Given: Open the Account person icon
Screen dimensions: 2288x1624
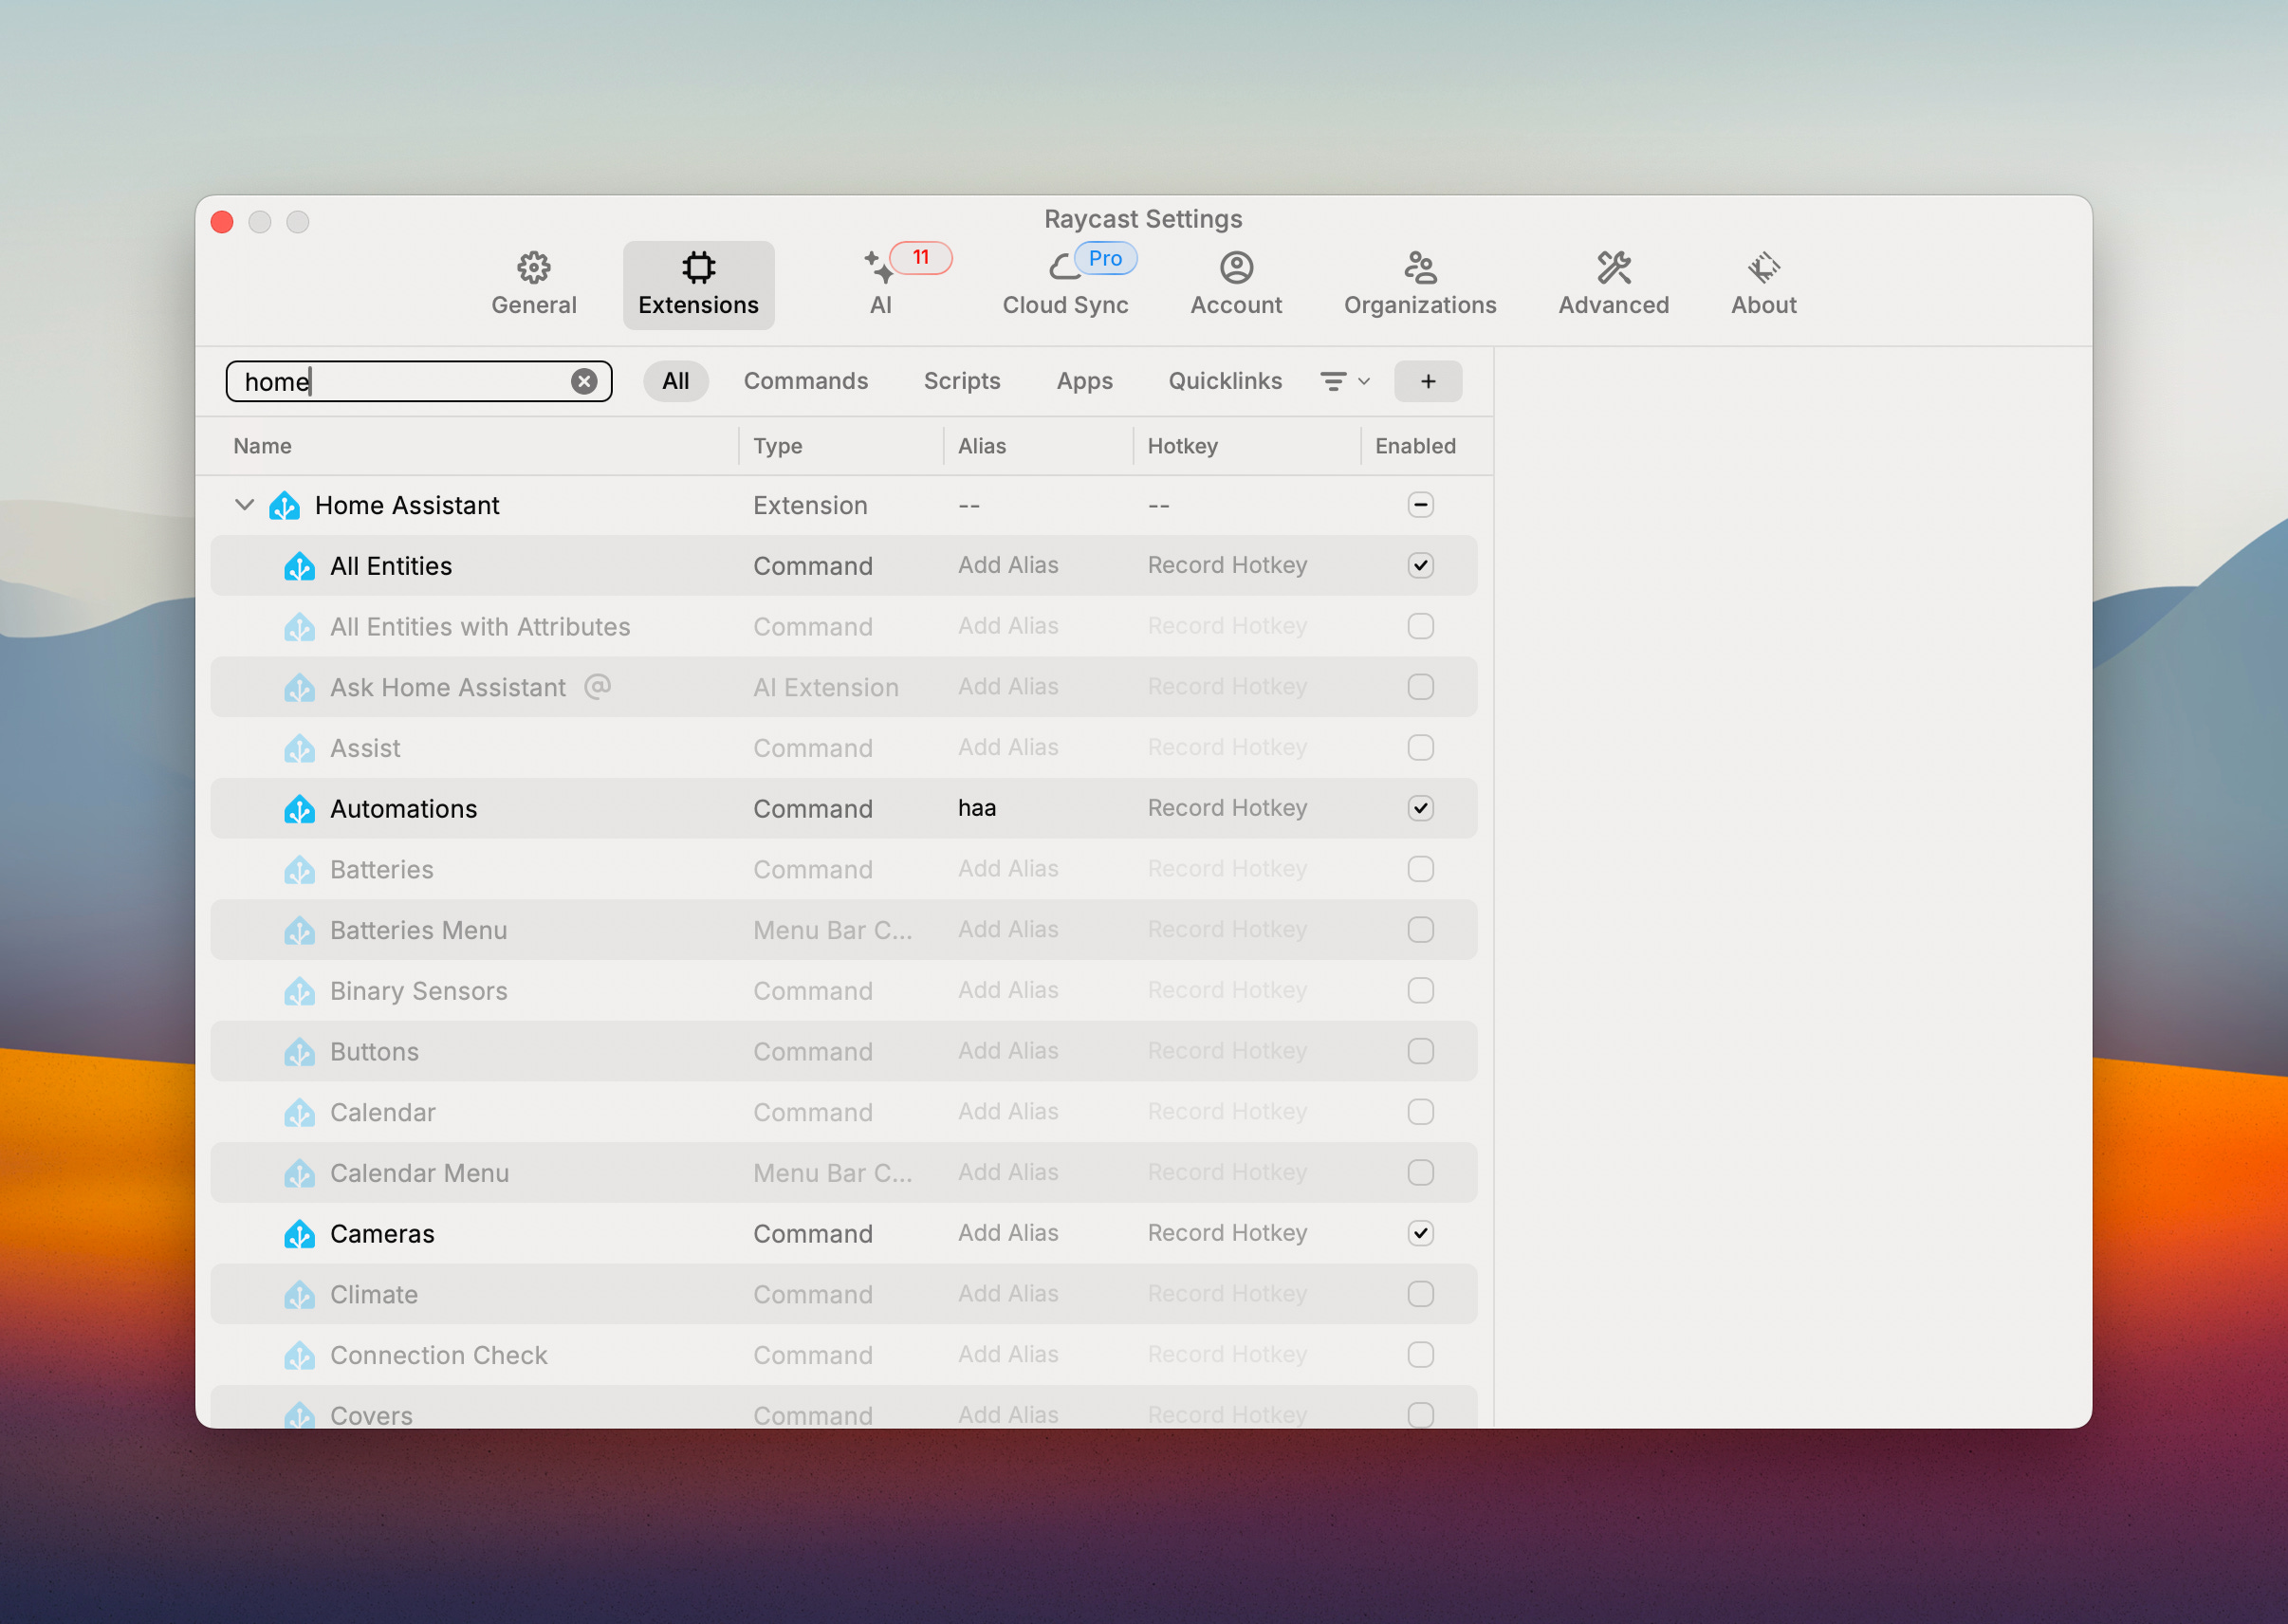Looking at the screenshot, I should [x=1236, y=267].
